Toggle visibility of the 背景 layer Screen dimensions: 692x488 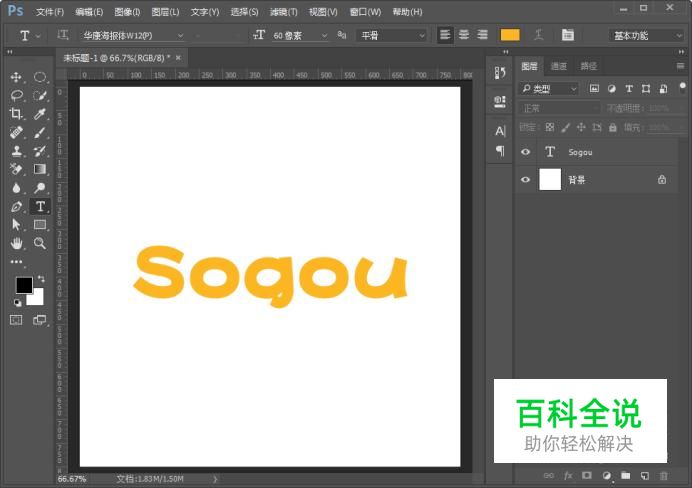[525, 180]
